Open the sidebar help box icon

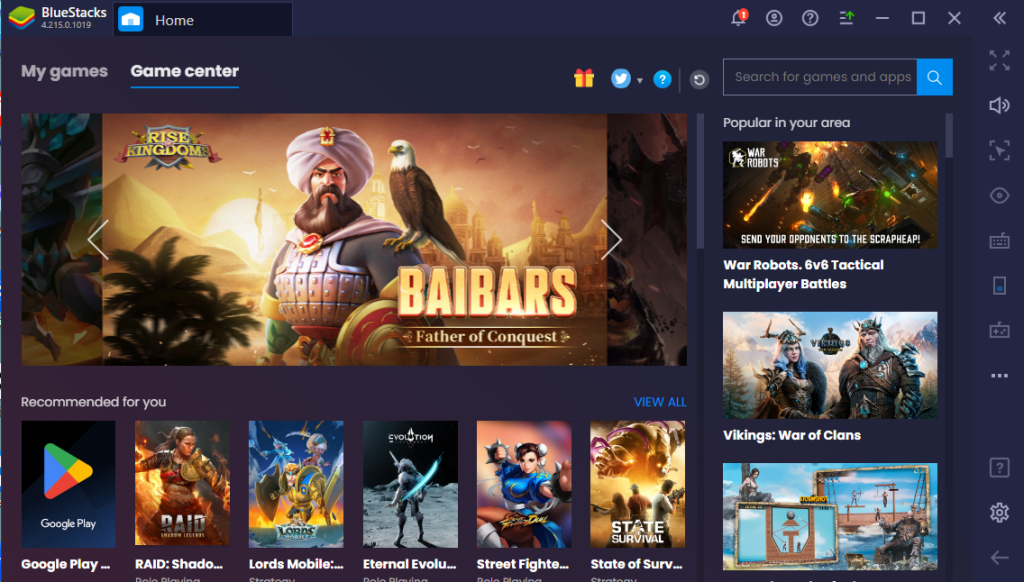(999, 468)
